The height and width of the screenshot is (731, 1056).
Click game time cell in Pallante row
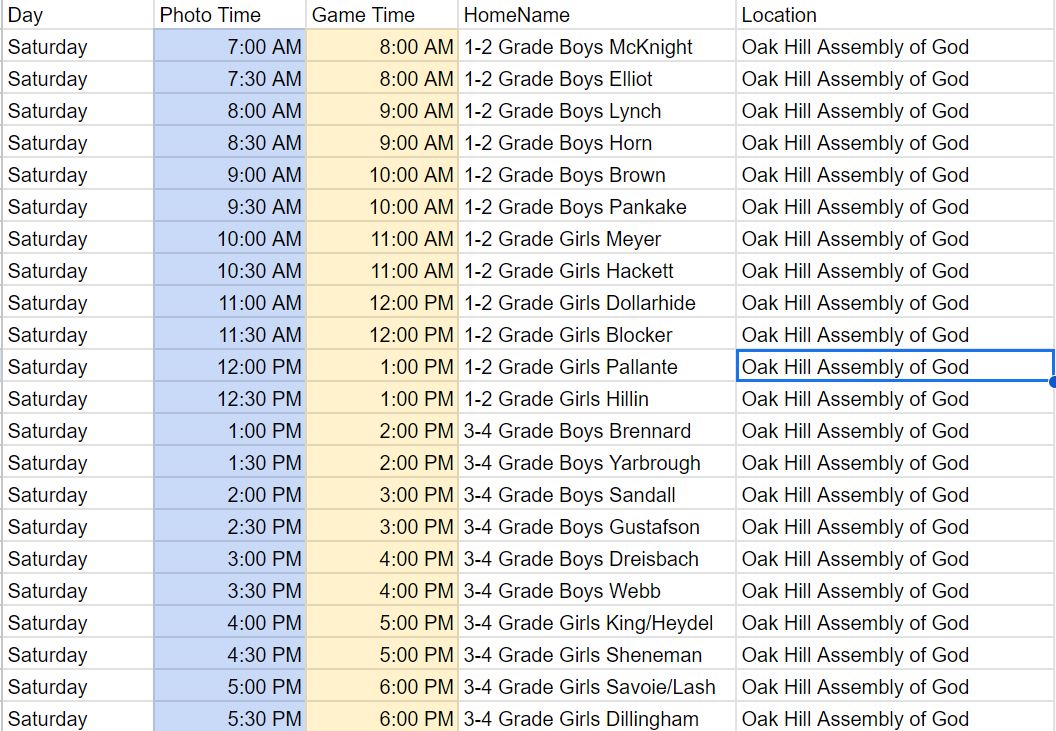click(x=382, y=367)
